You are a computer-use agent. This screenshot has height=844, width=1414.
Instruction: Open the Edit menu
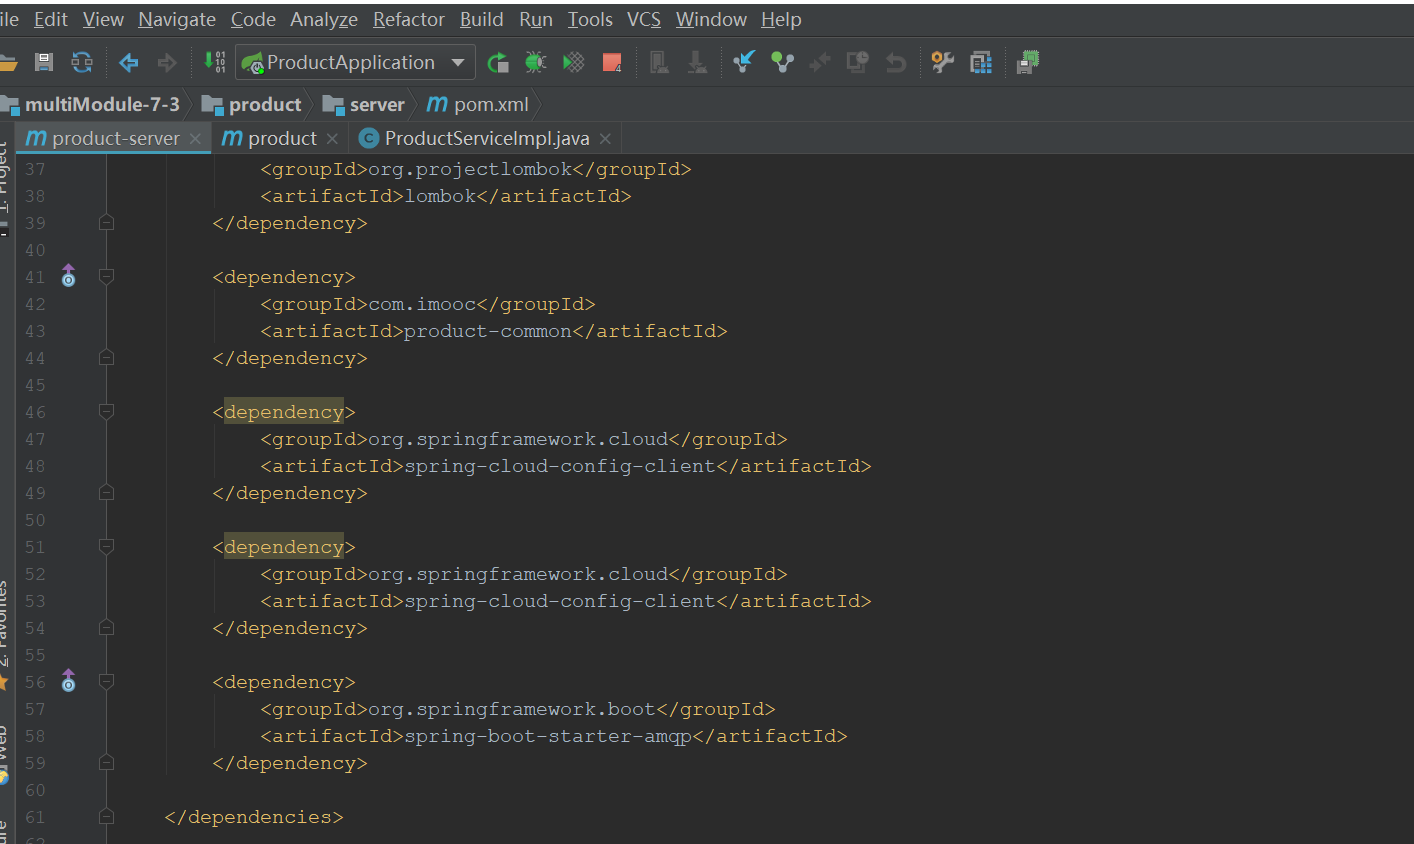51,19
